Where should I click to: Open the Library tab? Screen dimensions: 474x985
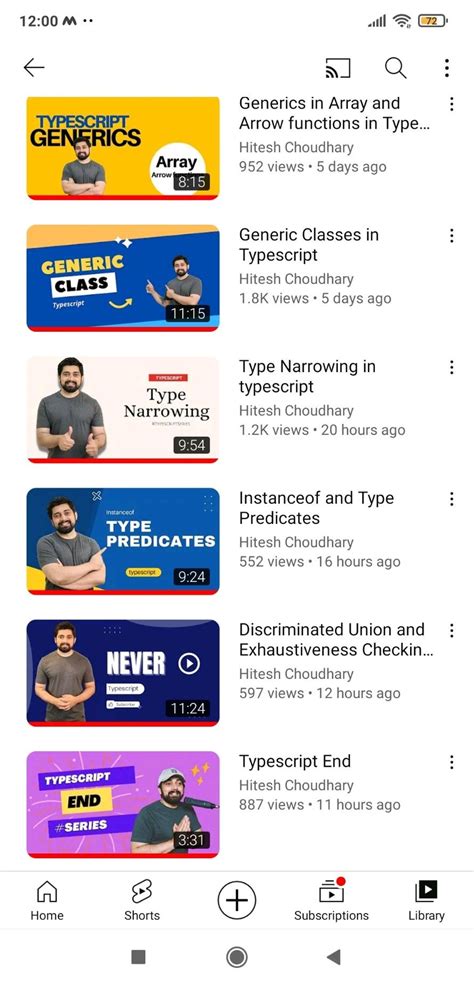click(x=426, y=900)
